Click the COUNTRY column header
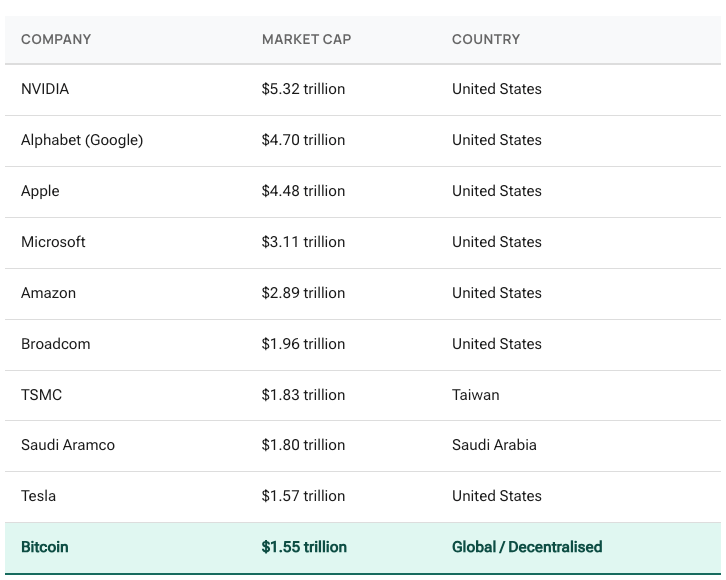Image resolution: width=726 pixels, height=580 pixels. (486, 39)
